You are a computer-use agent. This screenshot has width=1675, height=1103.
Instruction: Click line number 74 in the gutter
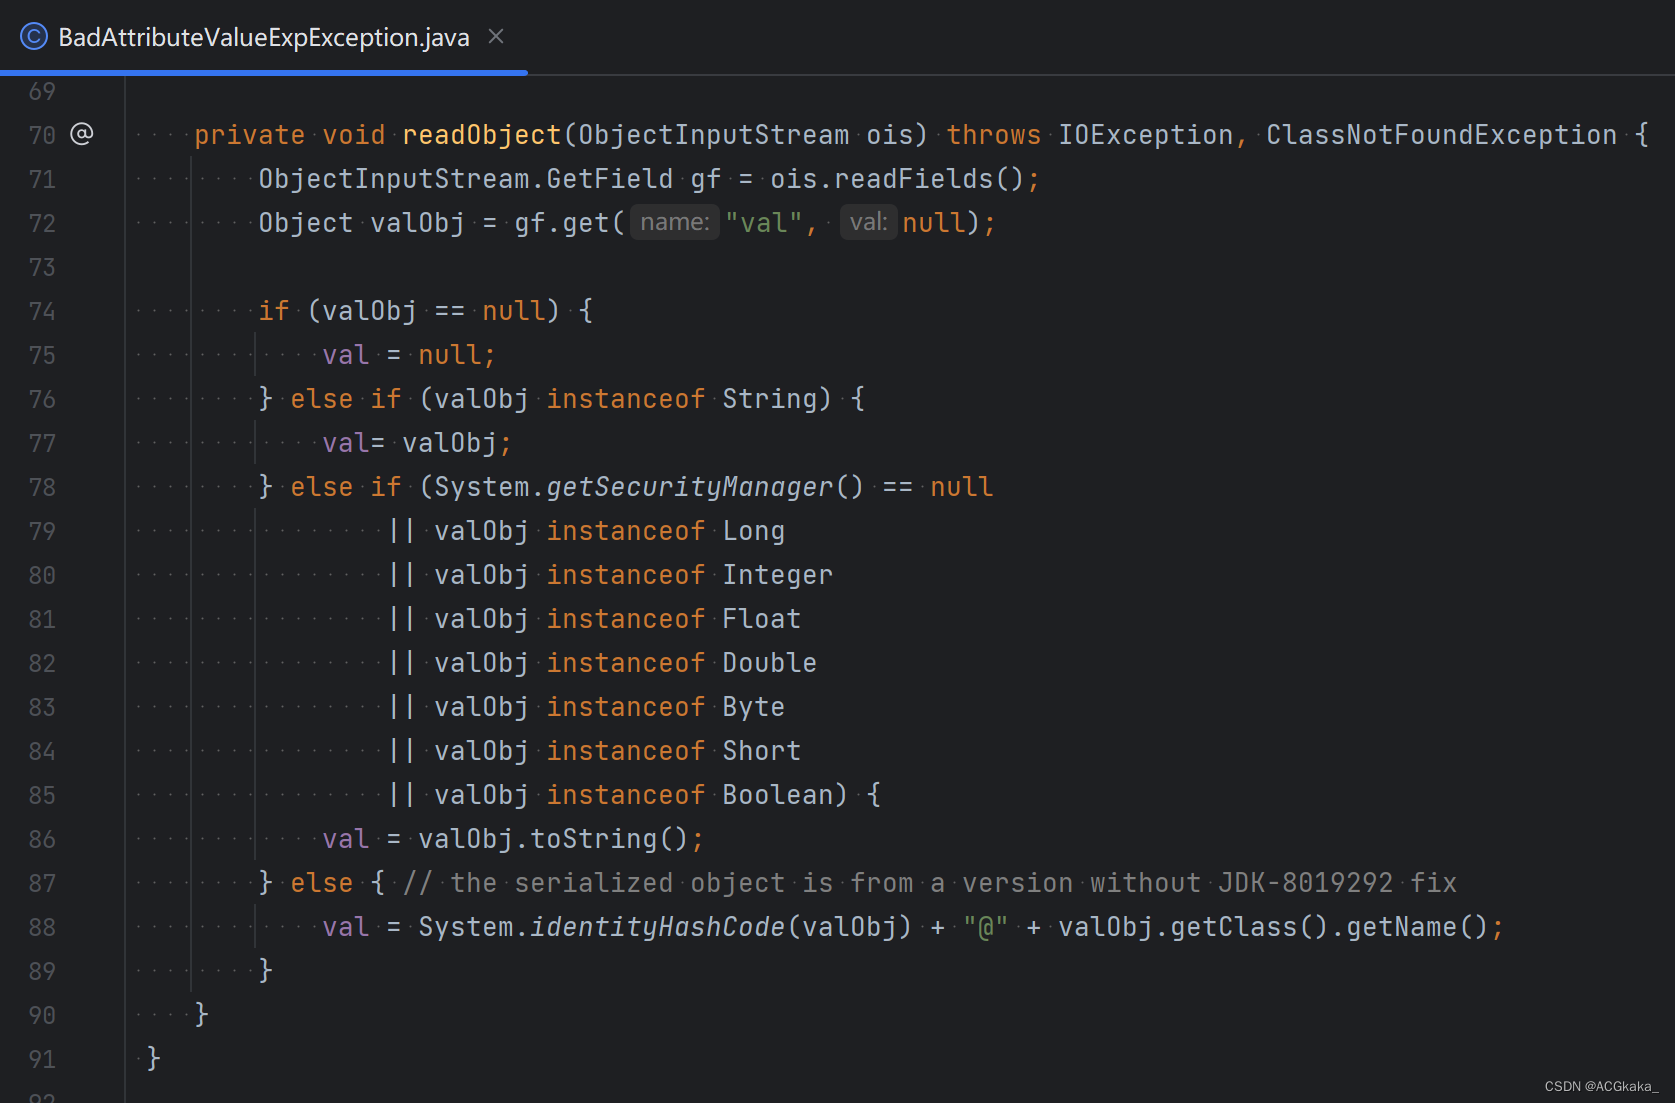tap(42, 311)
